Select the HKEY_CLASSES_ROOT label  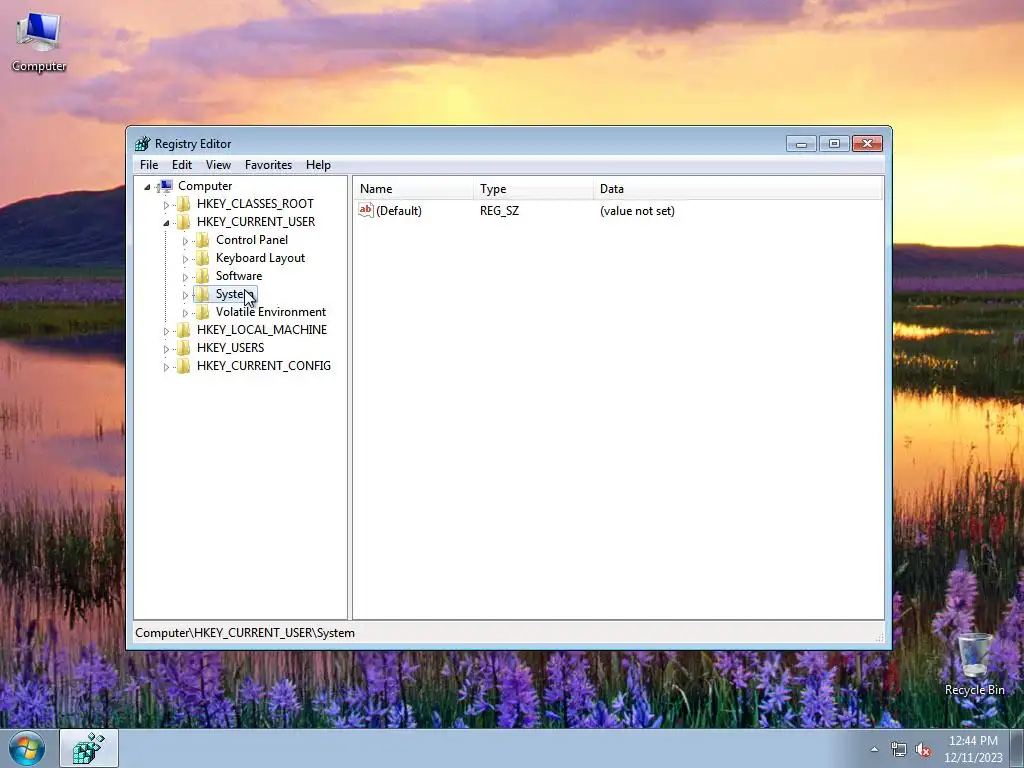click(x=255, y=204)
